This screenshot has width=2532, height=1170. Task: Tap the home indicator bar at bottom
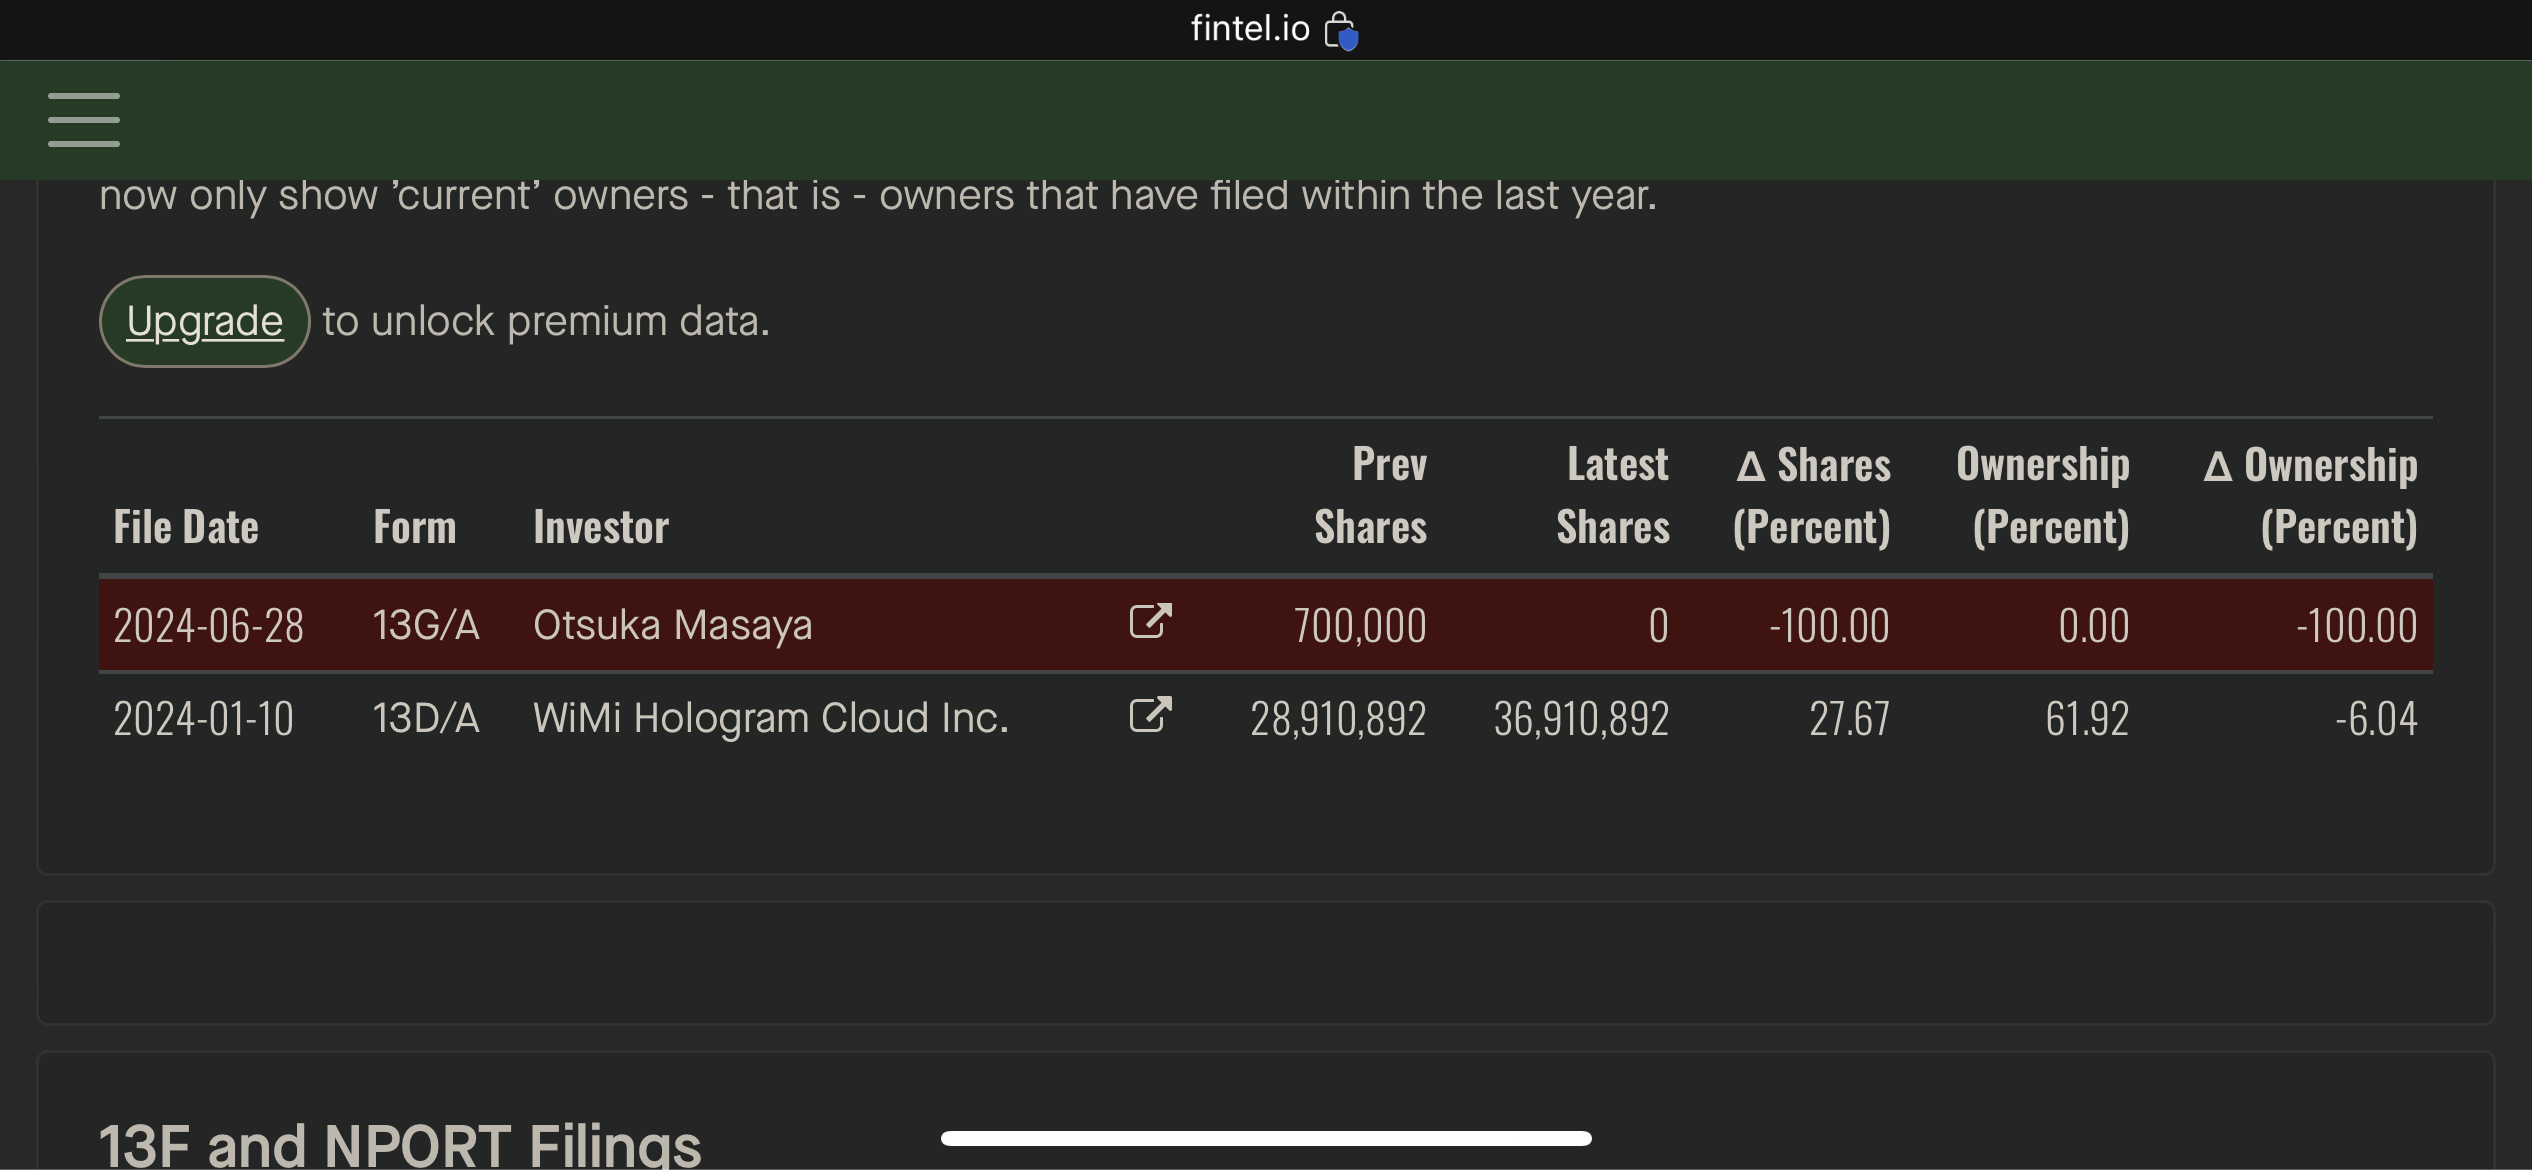[x=1266, y=1138]
